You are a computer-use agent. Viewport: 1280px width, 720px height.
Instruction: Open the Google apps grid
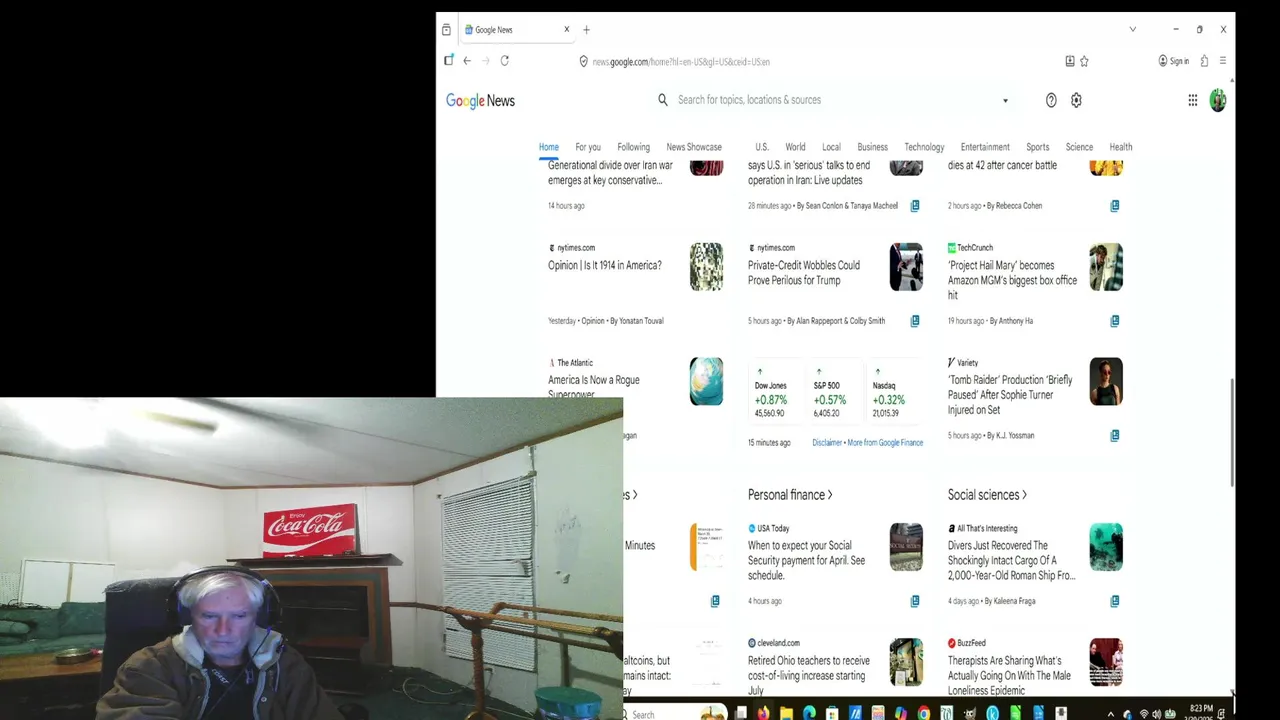[x=1193, y=100]
